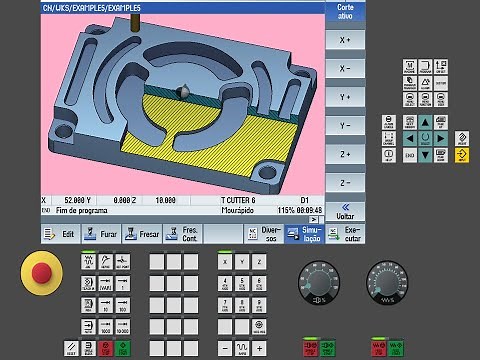The image size is (480, 360).
Task: Select Ref Point mode key
Action: [x=122, y=262]
